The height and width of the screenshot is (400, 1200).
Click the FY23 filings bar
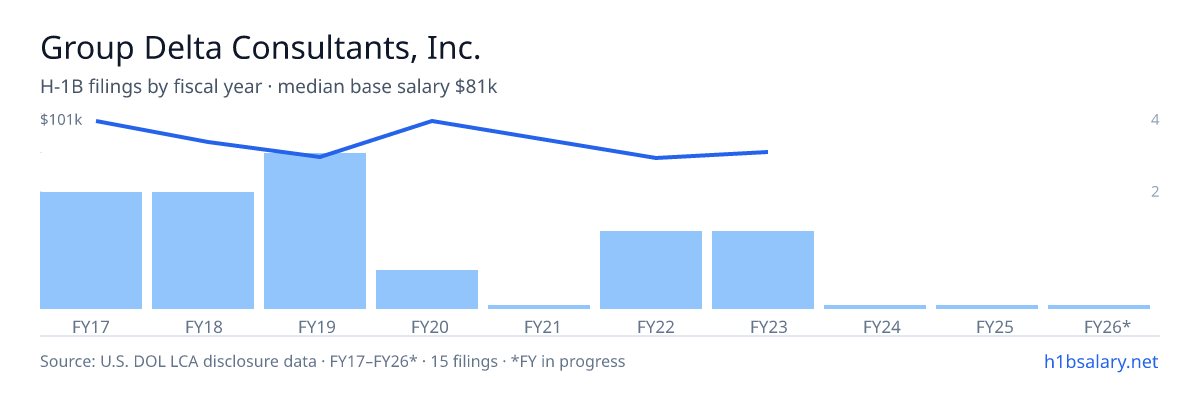click(763, 270)
